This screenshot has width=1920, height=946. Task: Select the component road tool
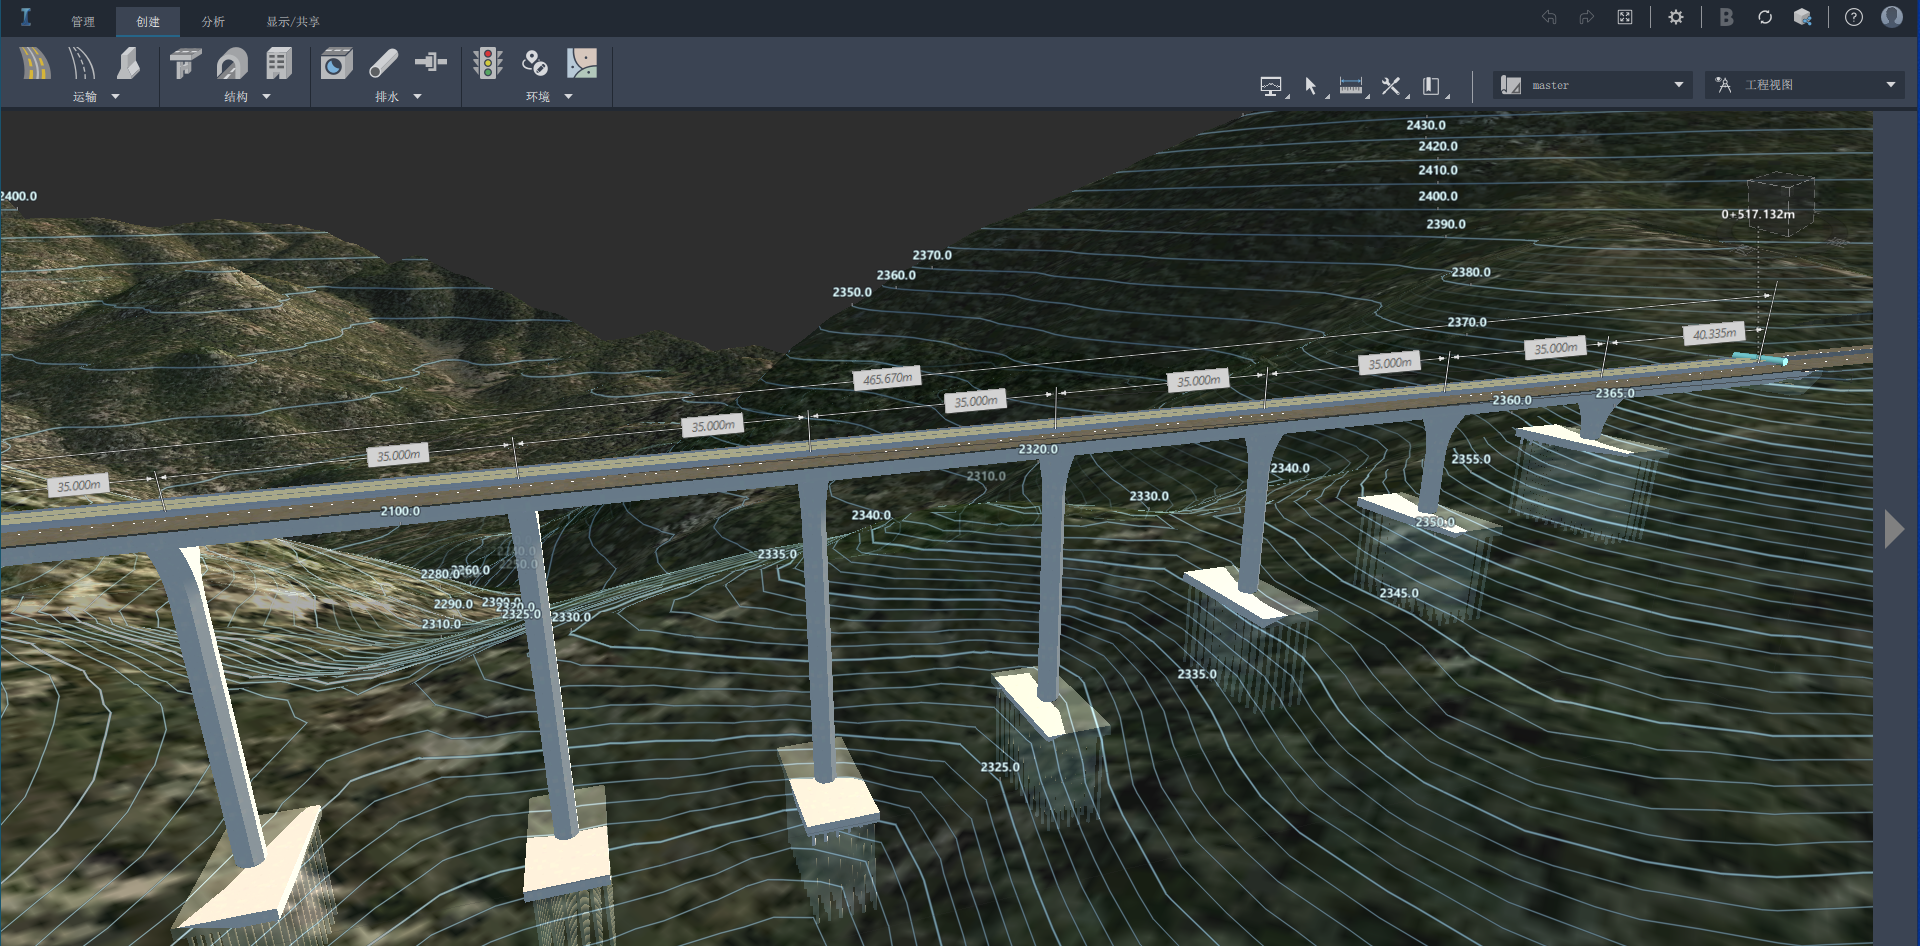pos(35,64)
